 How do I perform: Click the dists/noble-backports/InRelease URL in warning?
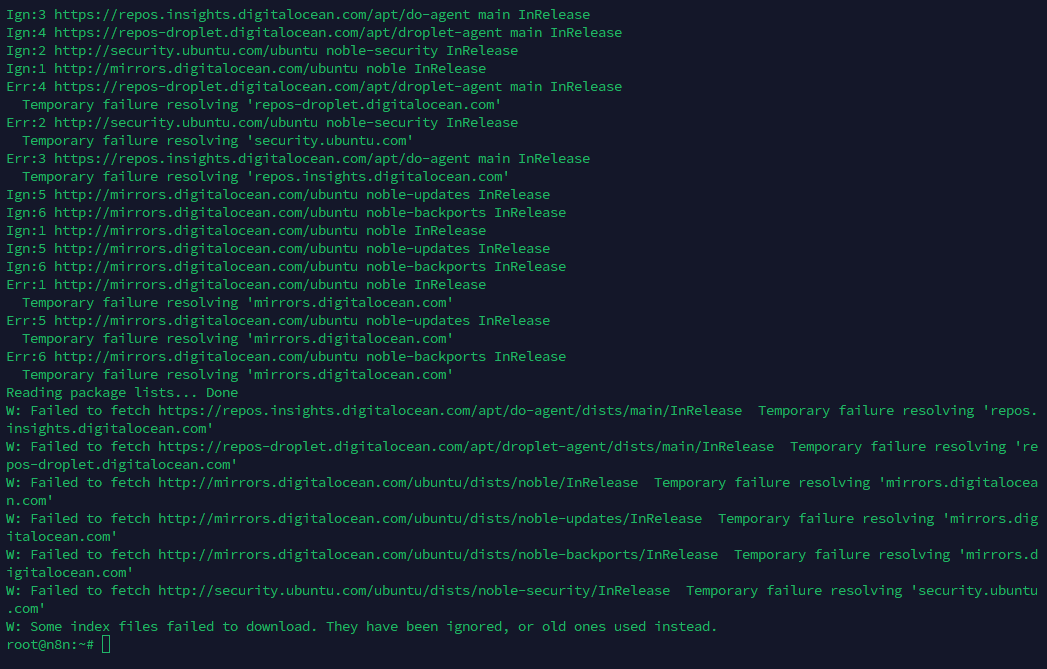(x=438, y=555)
